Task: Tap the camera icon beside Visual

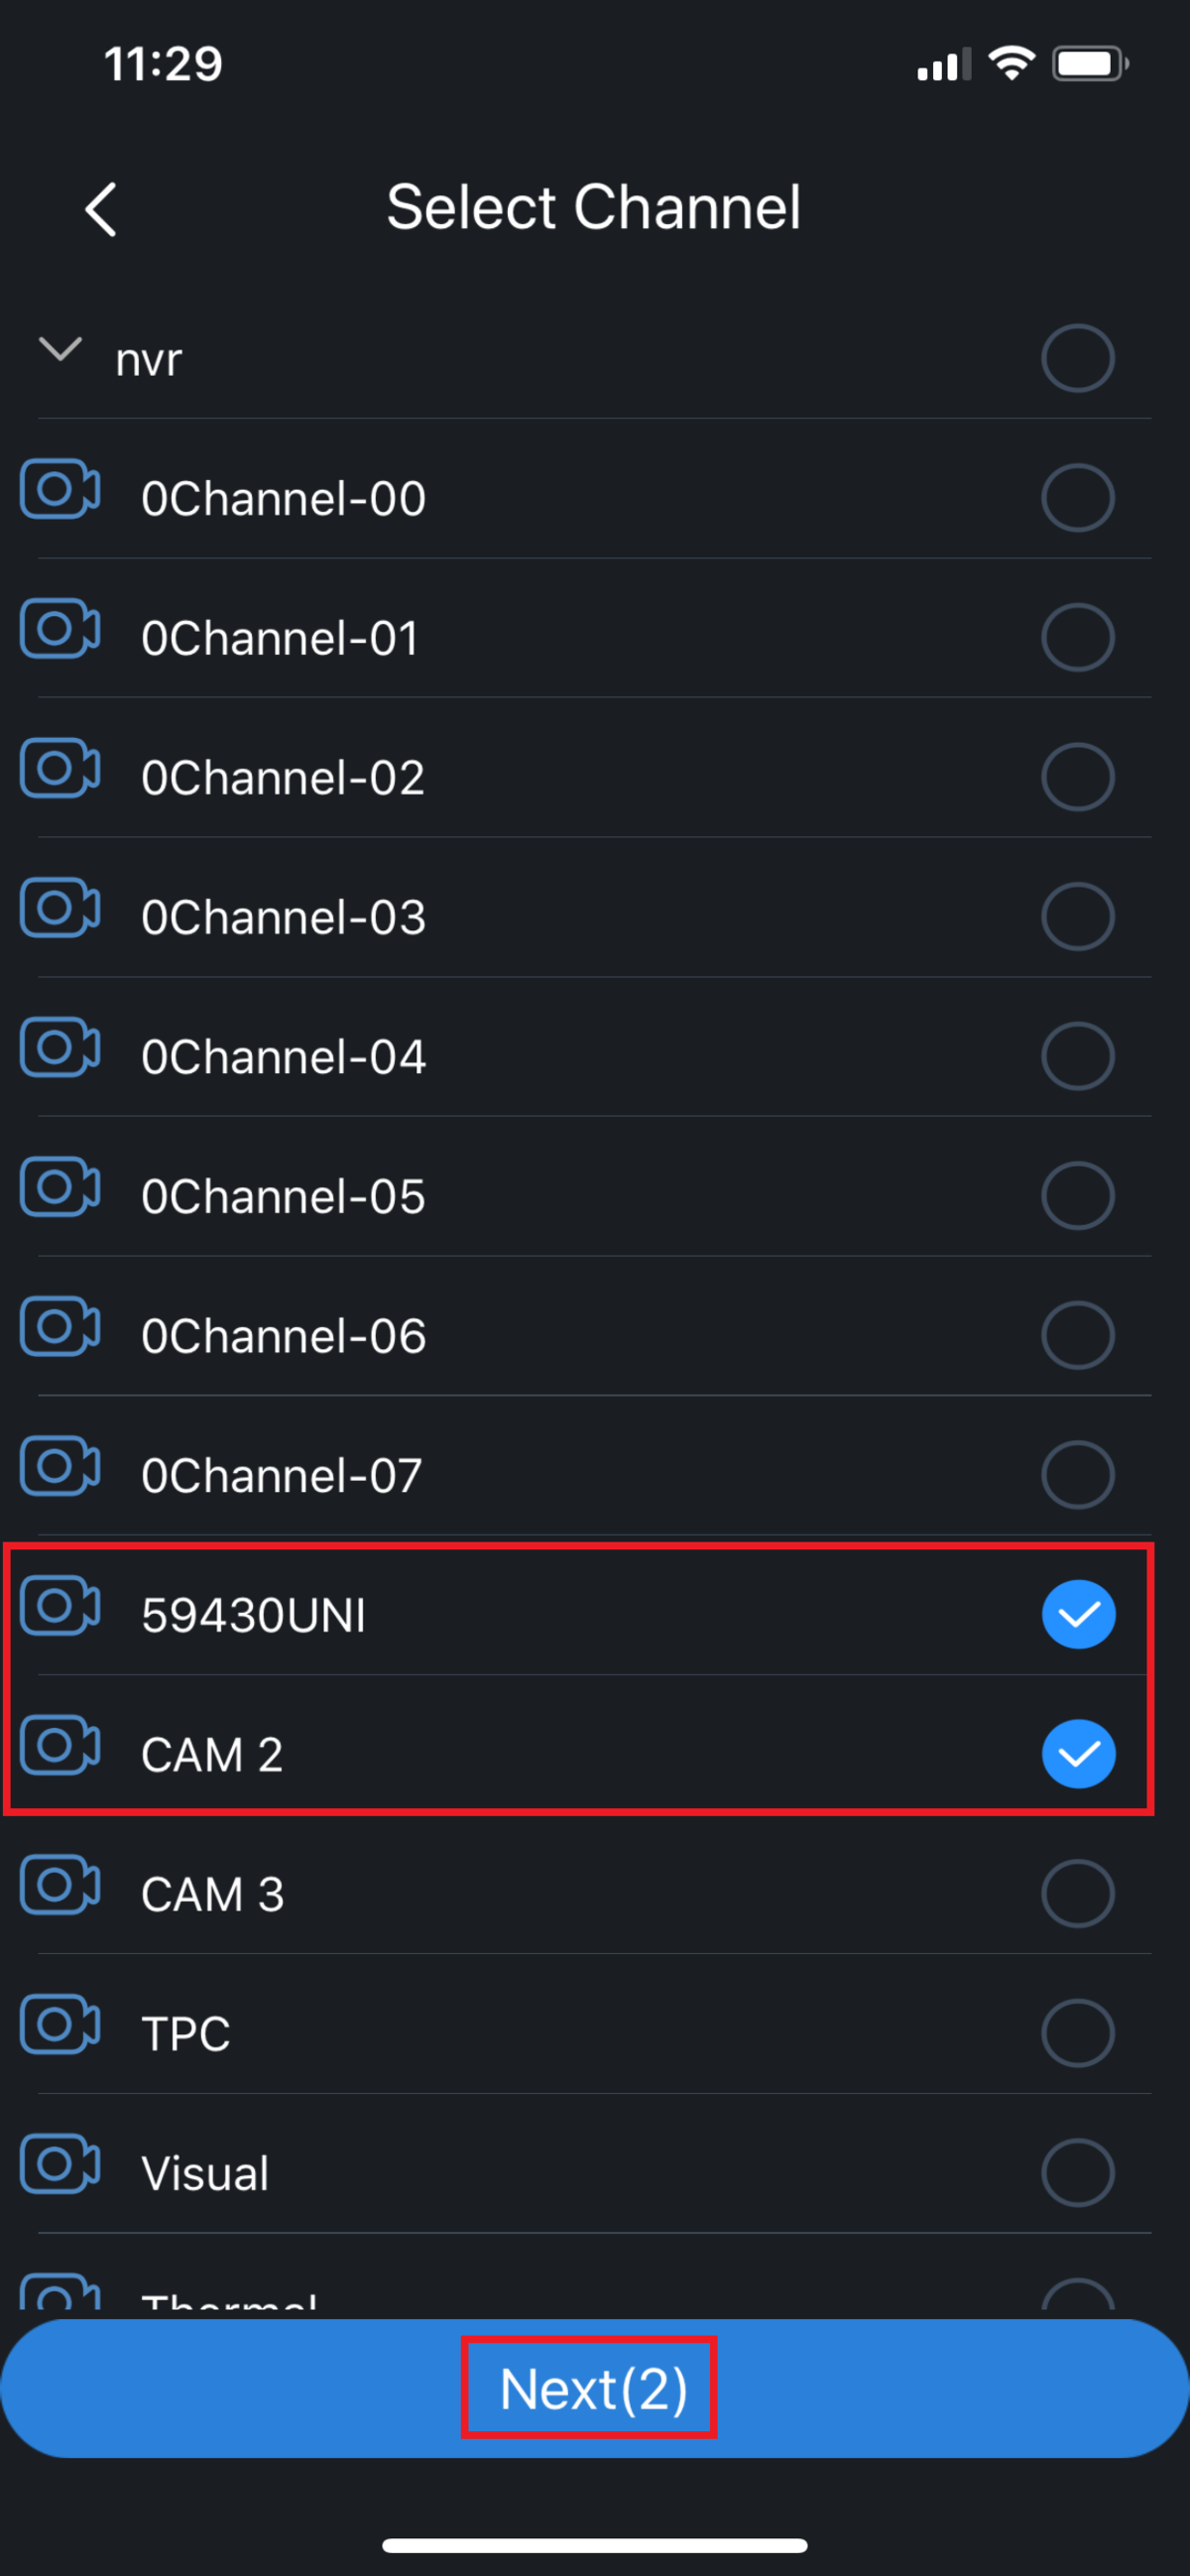Action: click(60, 2164)
